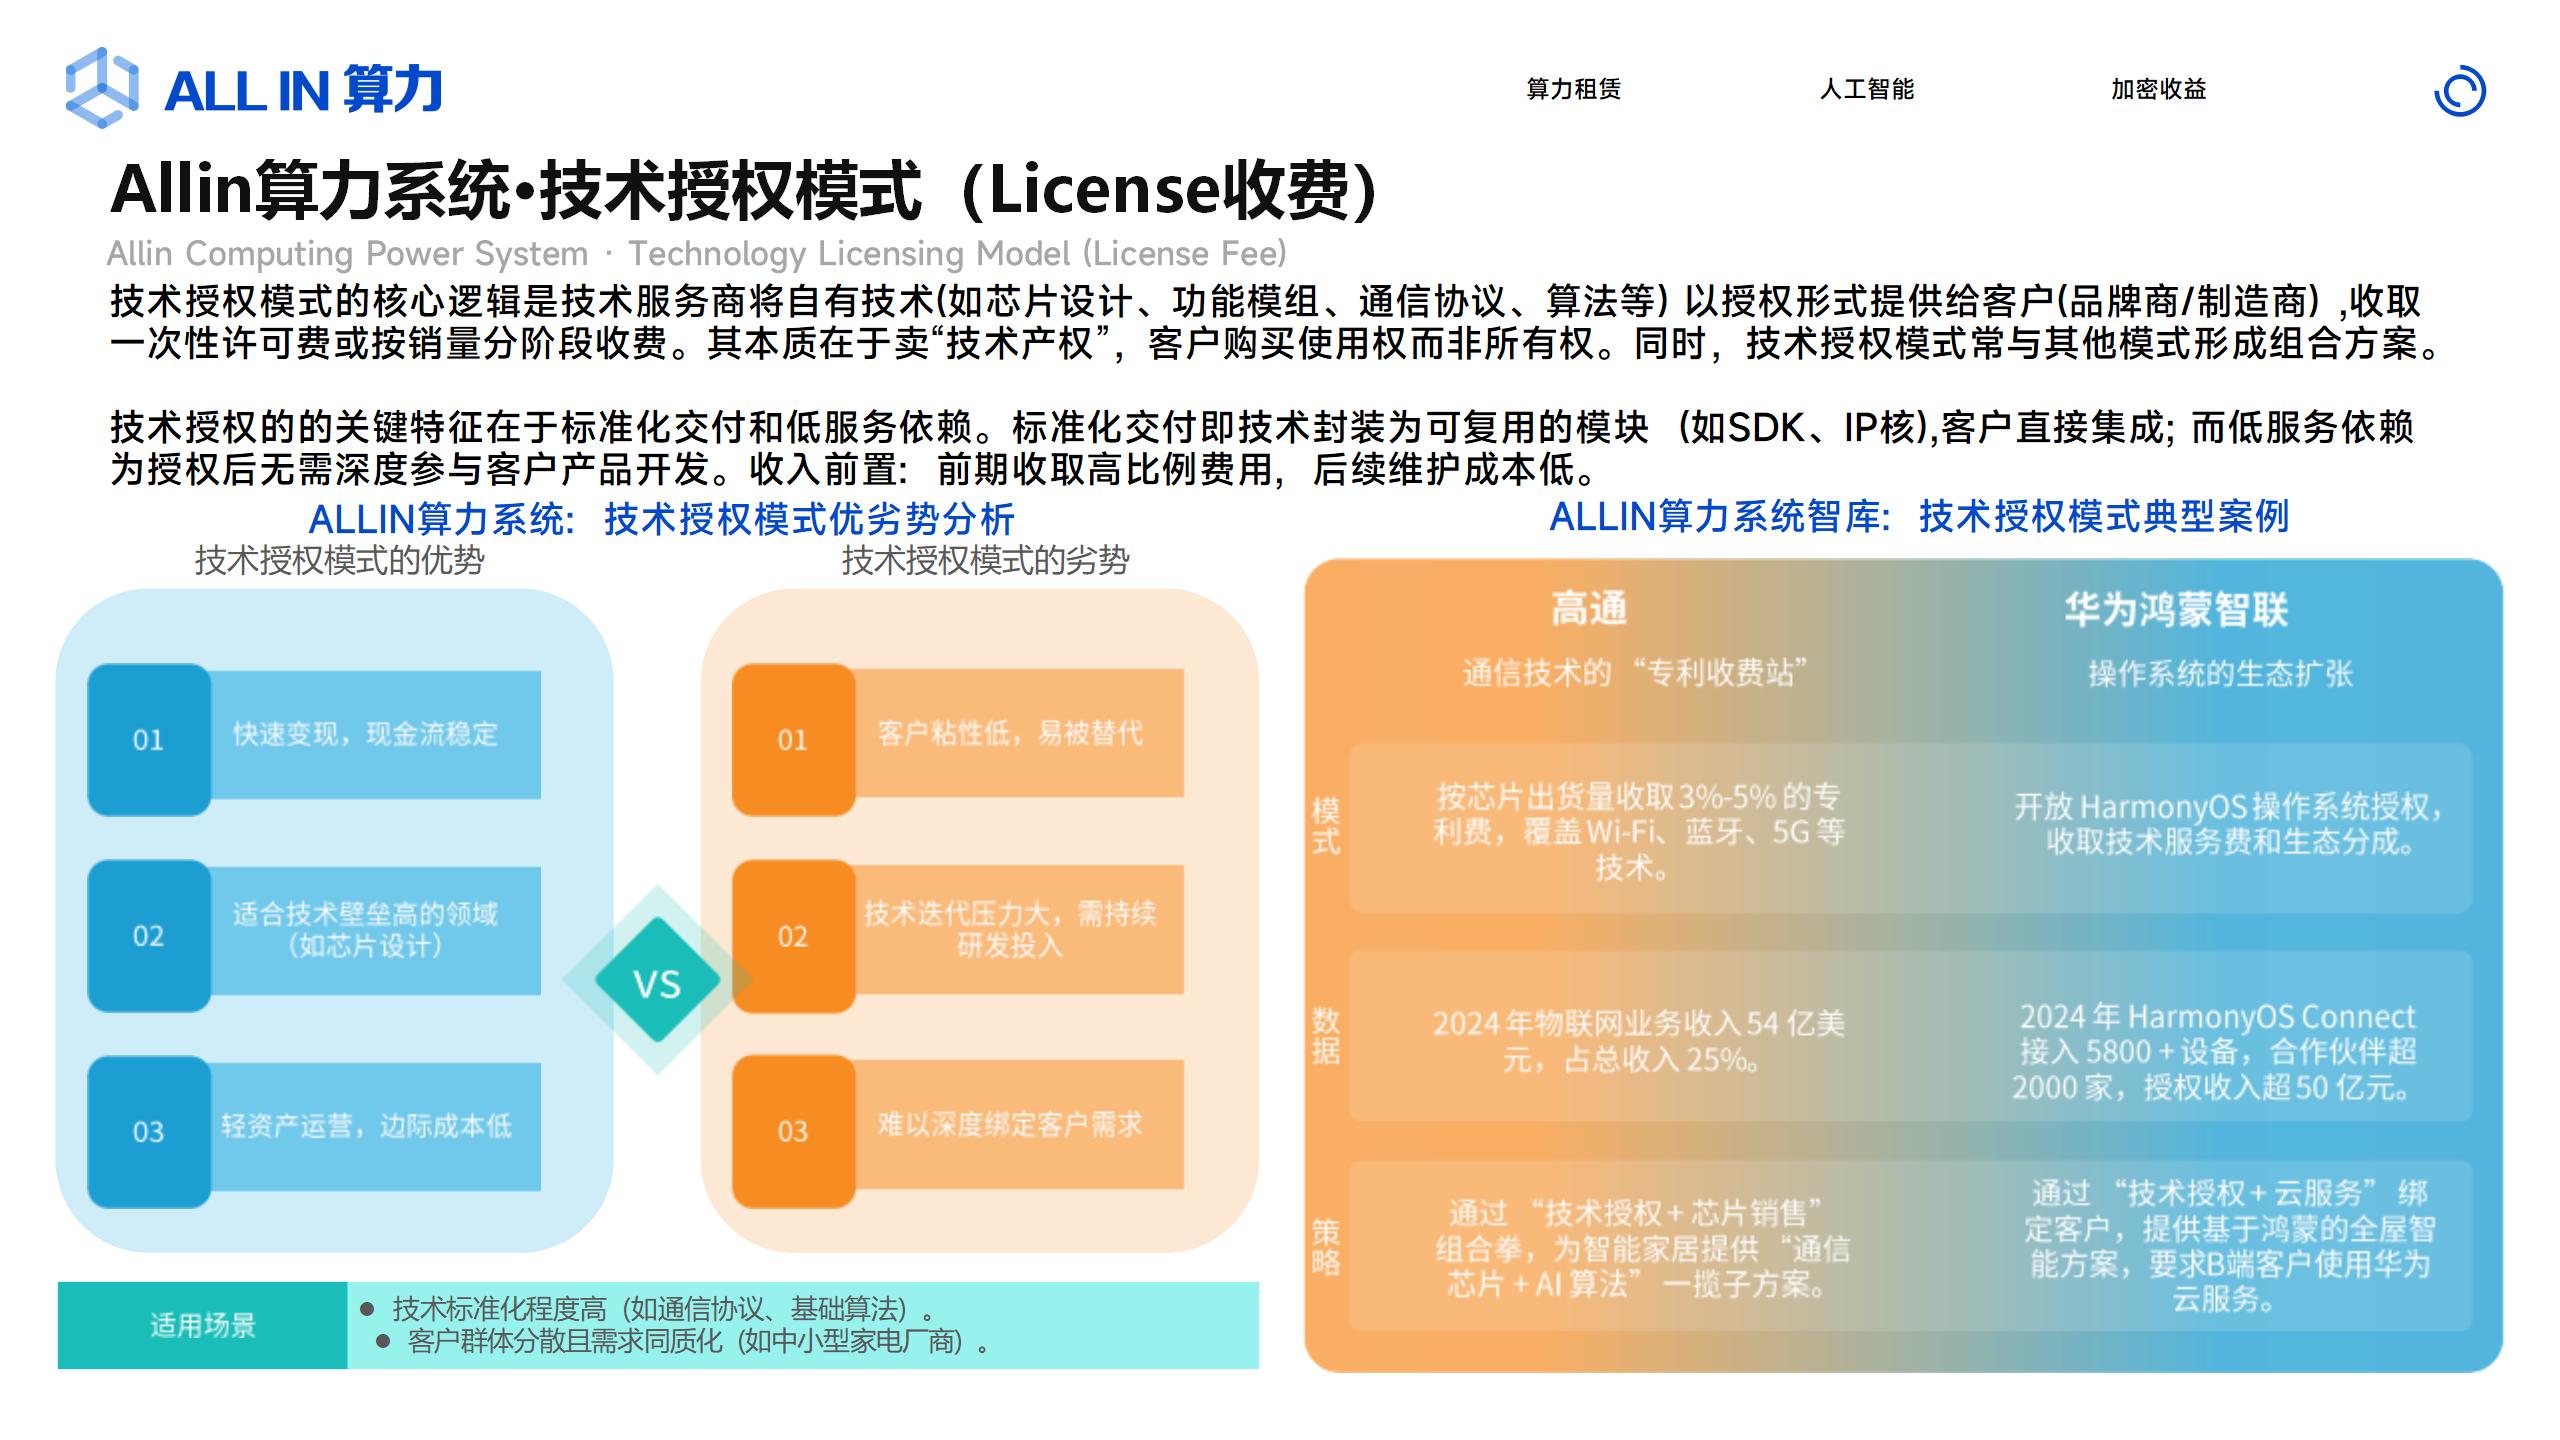Click the 适用场景 teal label
This screenshot has width=2560, height=1440.
point(203,1326)
